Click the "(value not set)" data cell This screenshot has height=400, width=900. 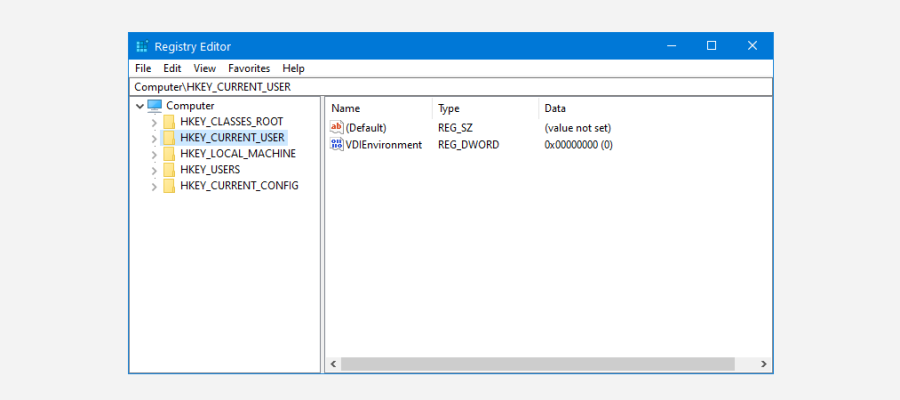tap(577, 128)
